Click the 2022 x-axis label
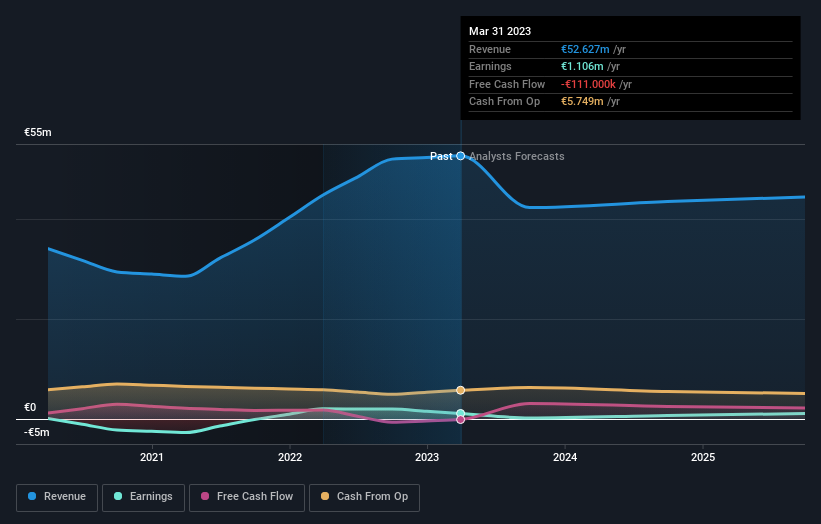The height and width of the screenshot is (524, 821). tap(290, 458)
